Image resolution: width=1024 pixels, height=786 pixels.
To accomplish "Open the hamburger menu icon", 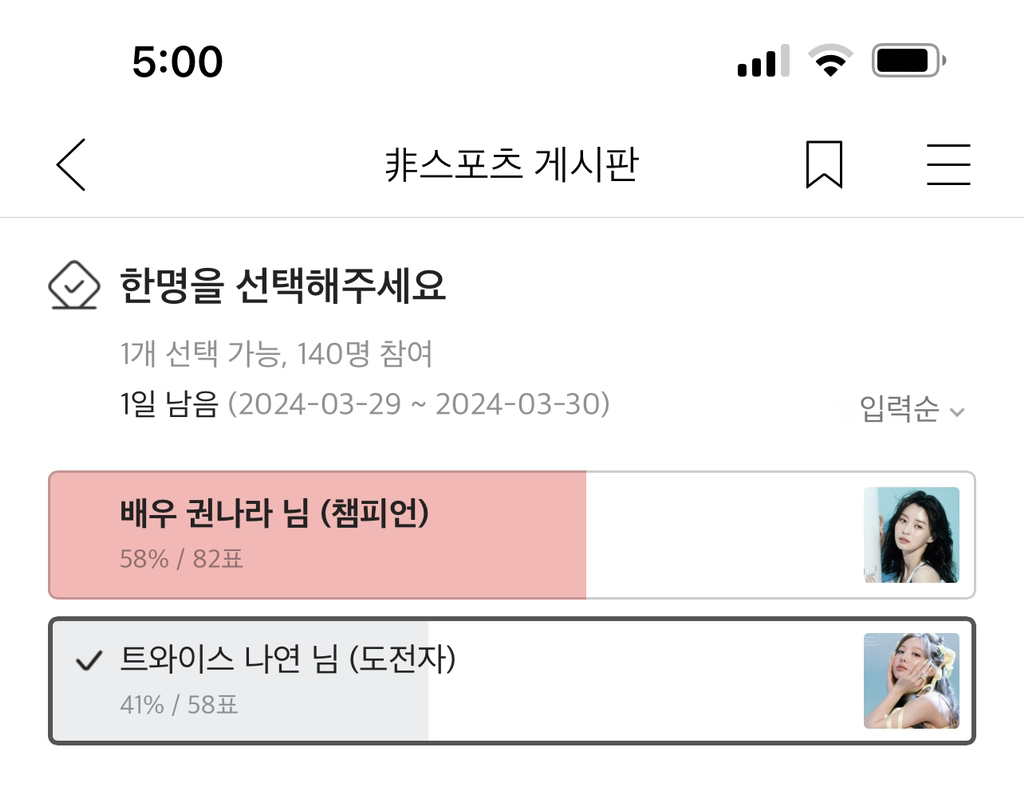I will 948,165.
